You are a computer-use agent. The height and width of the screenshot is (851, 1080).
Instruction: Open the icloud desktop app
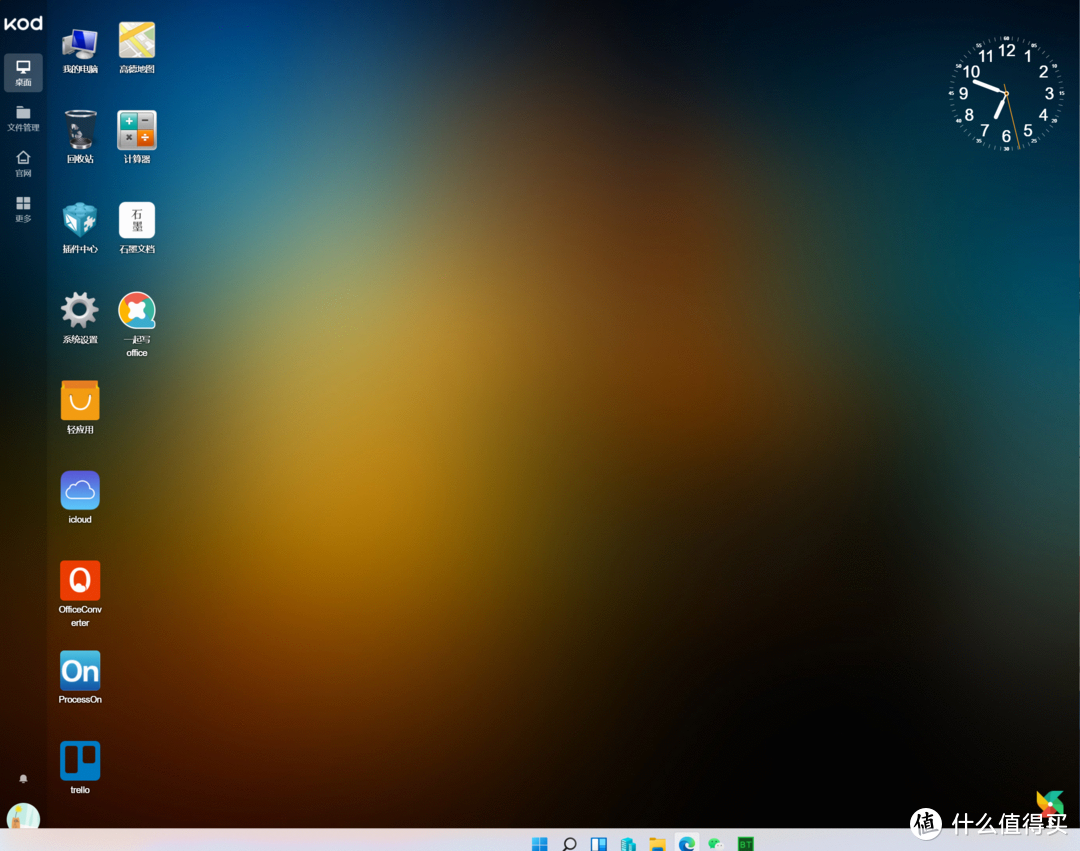(x=79, y=490)
